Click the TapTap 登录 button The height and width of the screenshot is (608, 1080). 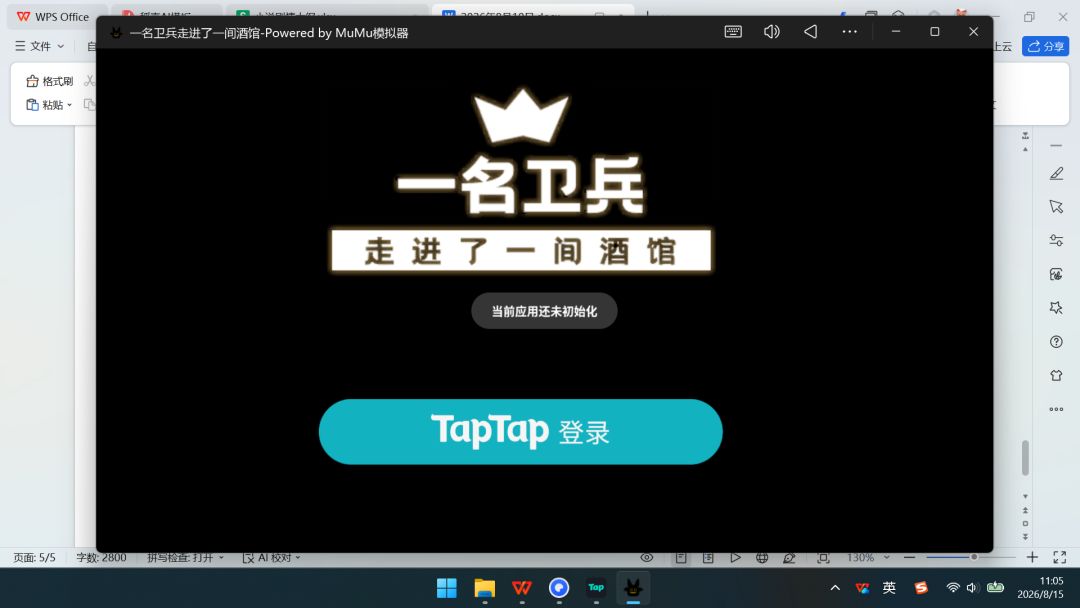point(520,432)
